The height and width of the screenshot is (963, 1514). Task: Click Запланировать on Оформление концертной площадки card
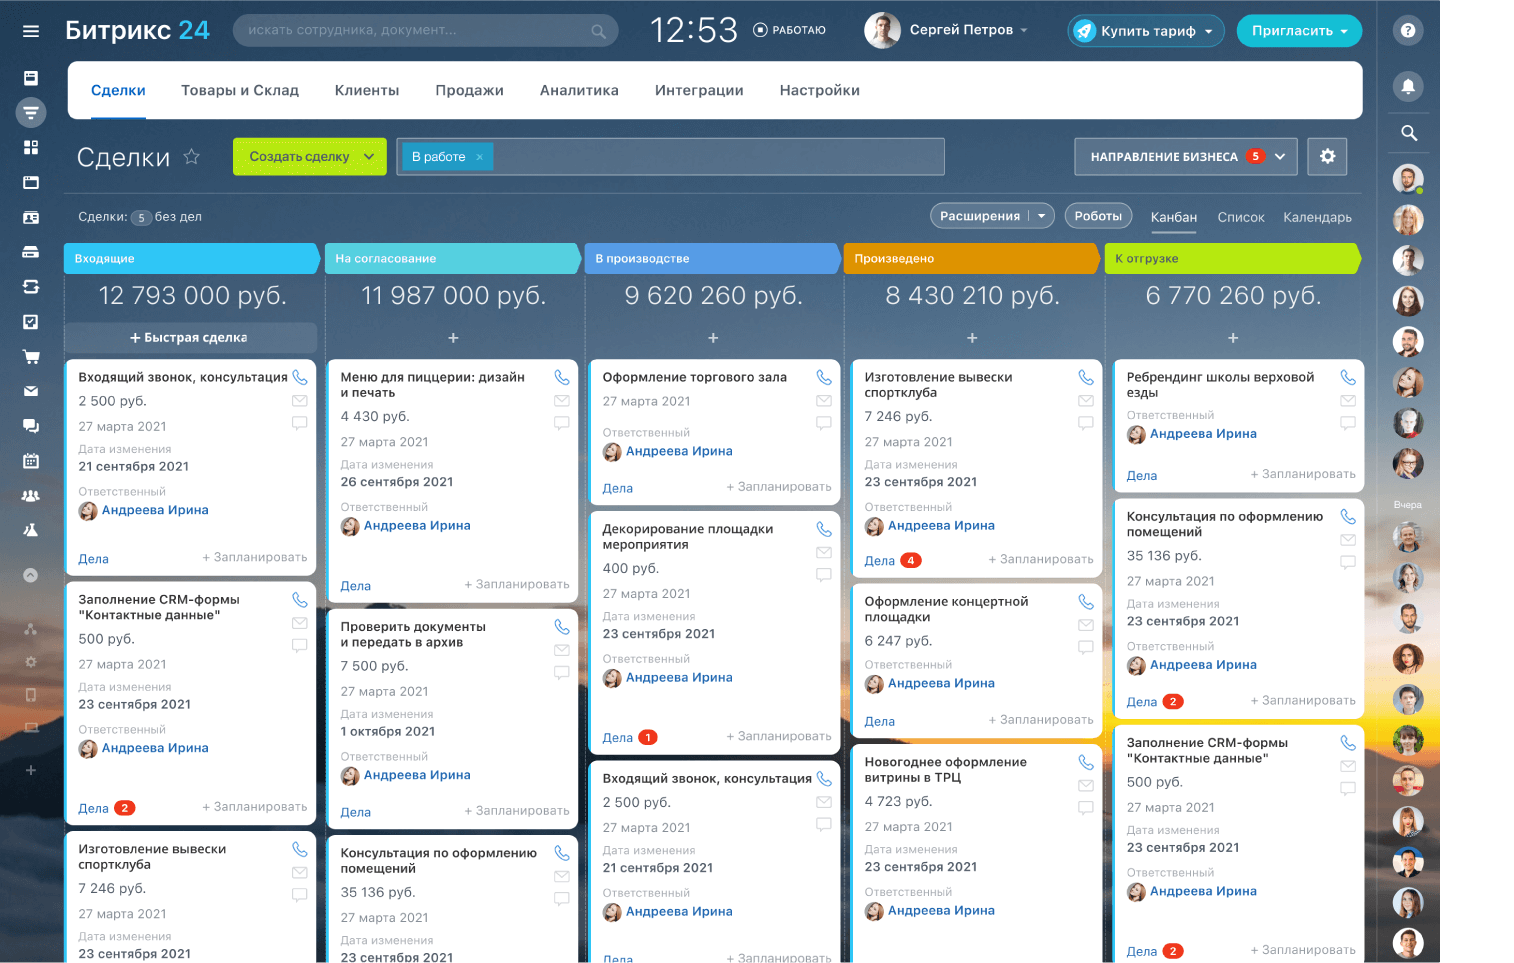coord(1041,720)
